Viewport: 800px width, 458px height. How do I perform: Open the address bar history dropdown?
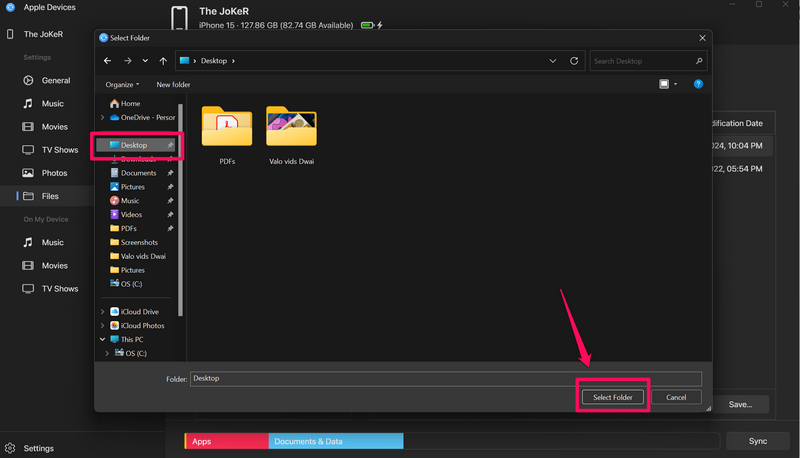click(553, 61)
